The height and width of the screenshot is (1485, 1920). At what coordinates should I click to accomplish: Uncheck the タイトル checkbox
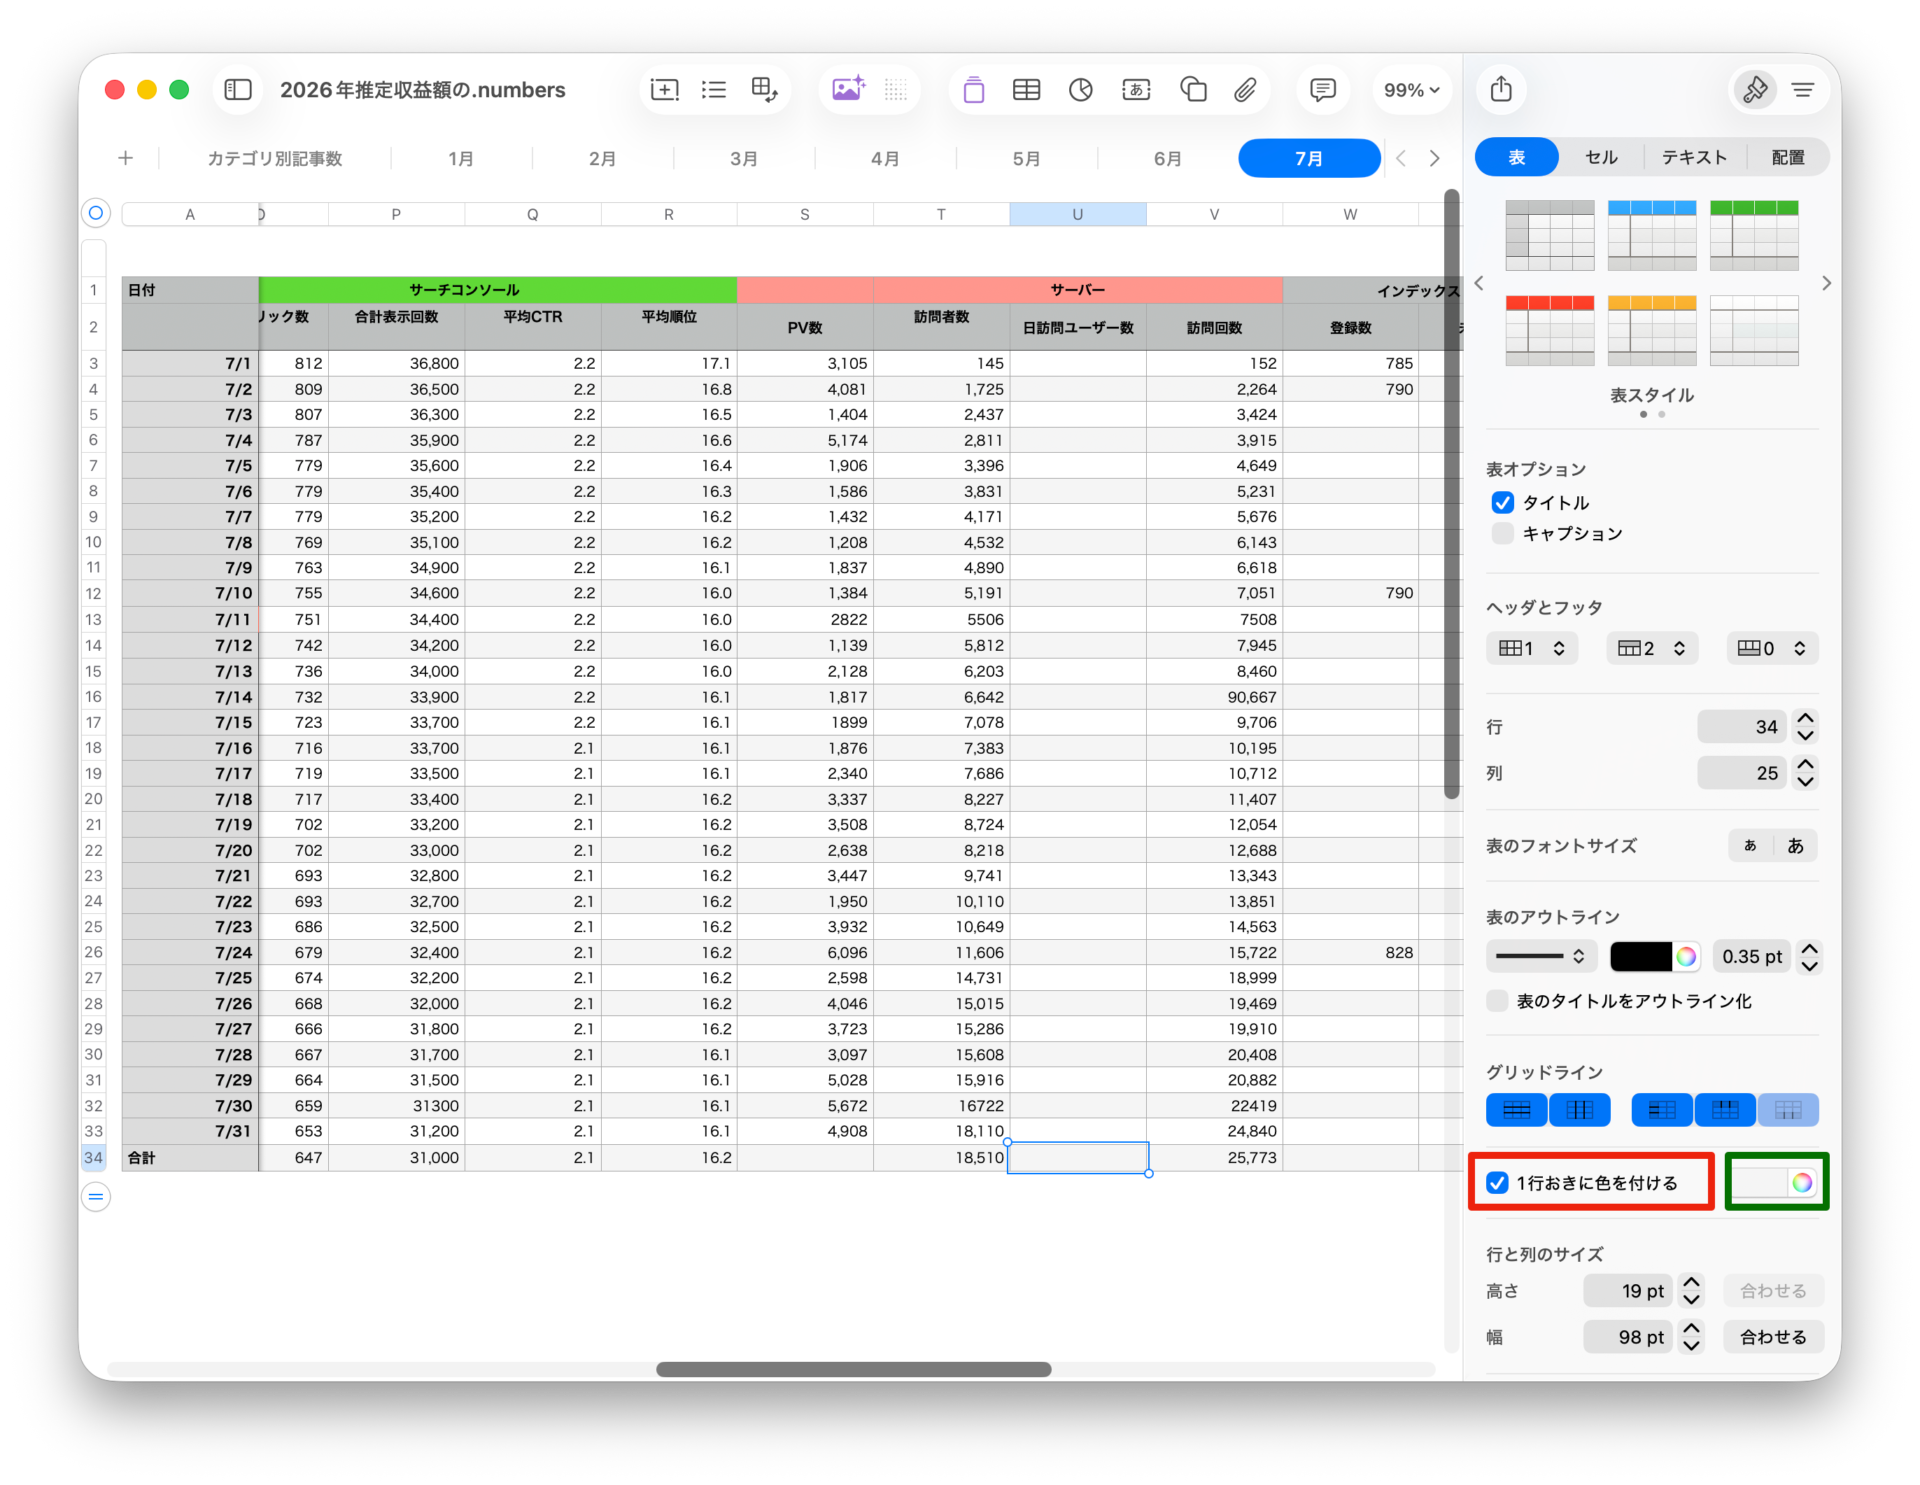tap(1502, 502)
